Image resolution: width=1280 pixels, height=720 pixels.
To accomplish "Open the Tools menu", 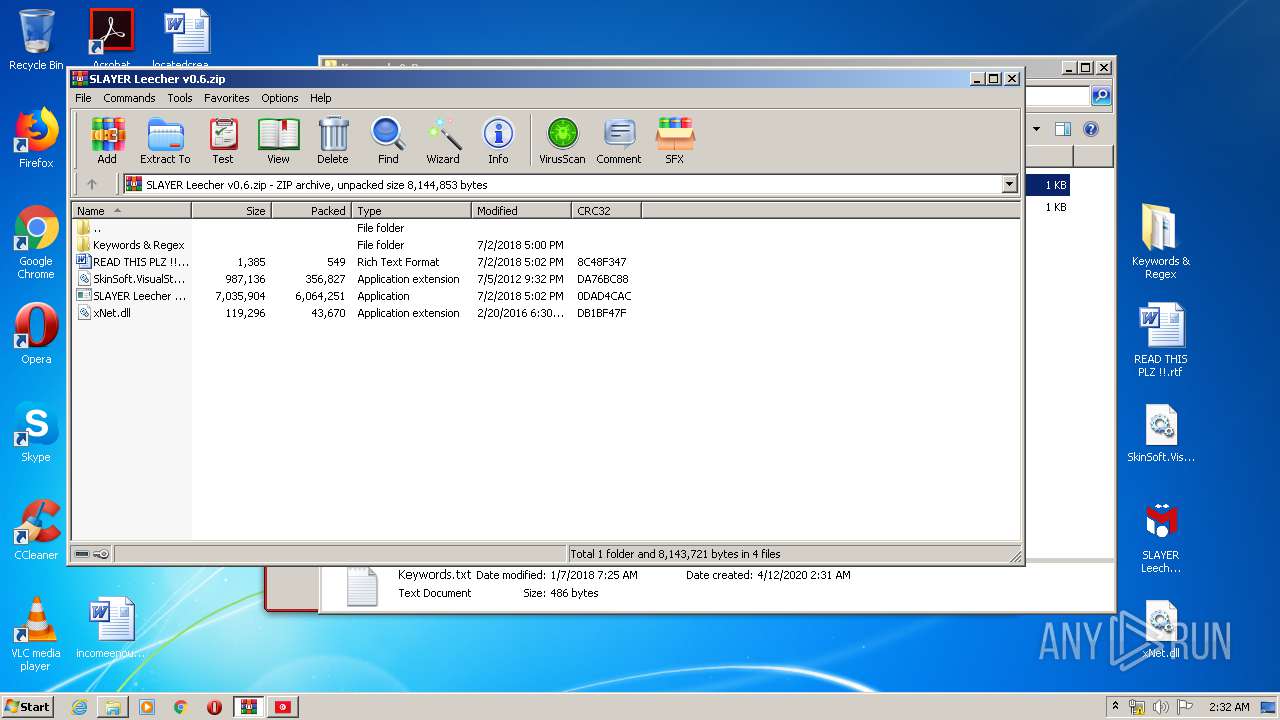I will pos(180,98).
